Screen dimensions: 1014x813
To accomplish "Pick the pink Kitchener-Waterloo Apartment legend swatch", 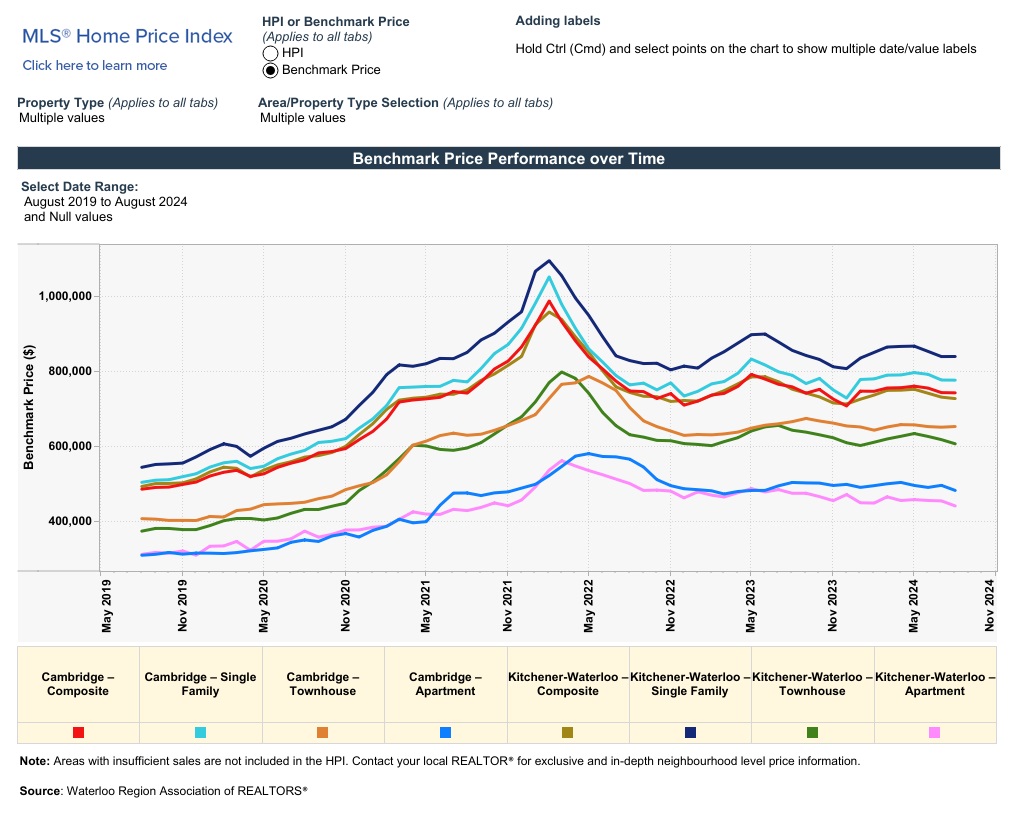I will tap(934, 733).
